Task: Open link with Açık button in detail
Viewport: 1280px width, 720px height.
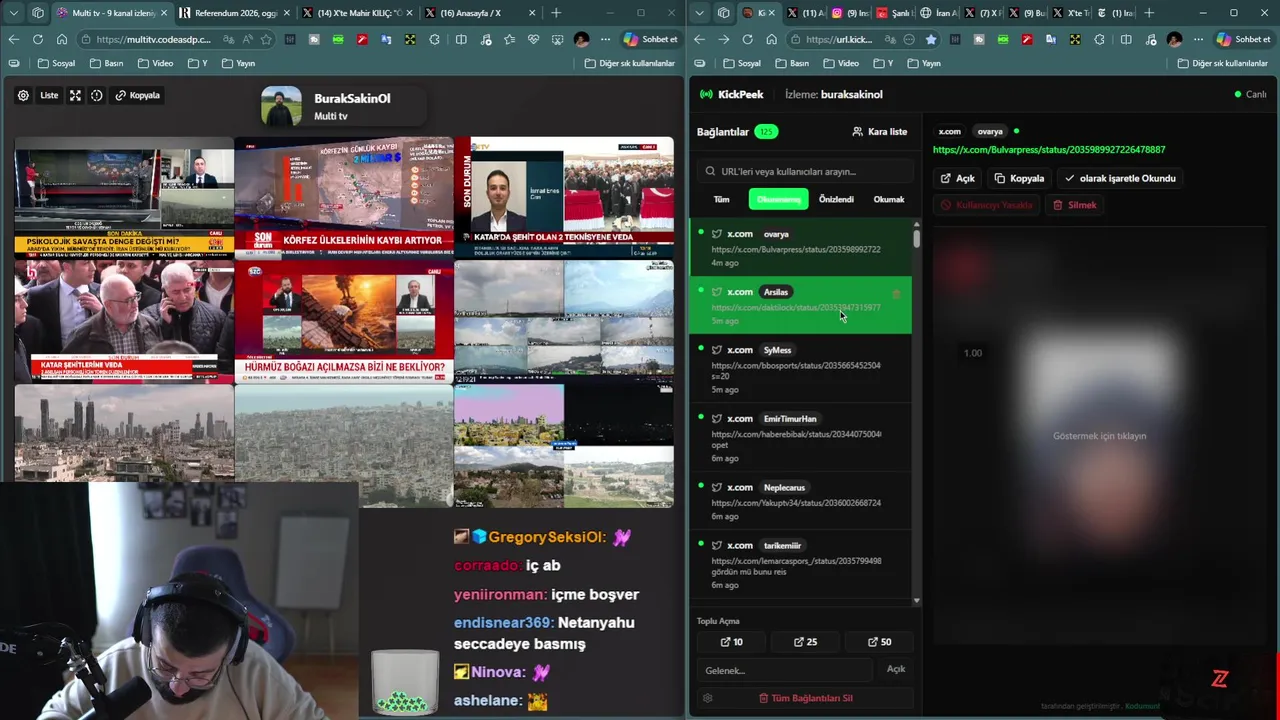Action: point(957,178)
